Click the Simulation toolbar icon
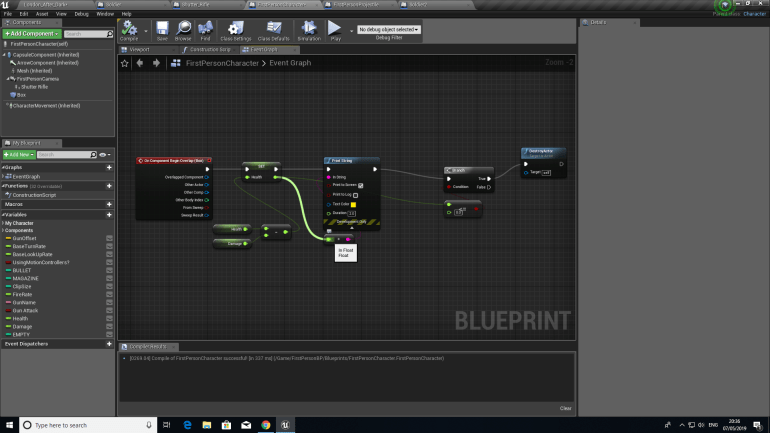Viewport: 770px width, 433px height. [309, 30]
